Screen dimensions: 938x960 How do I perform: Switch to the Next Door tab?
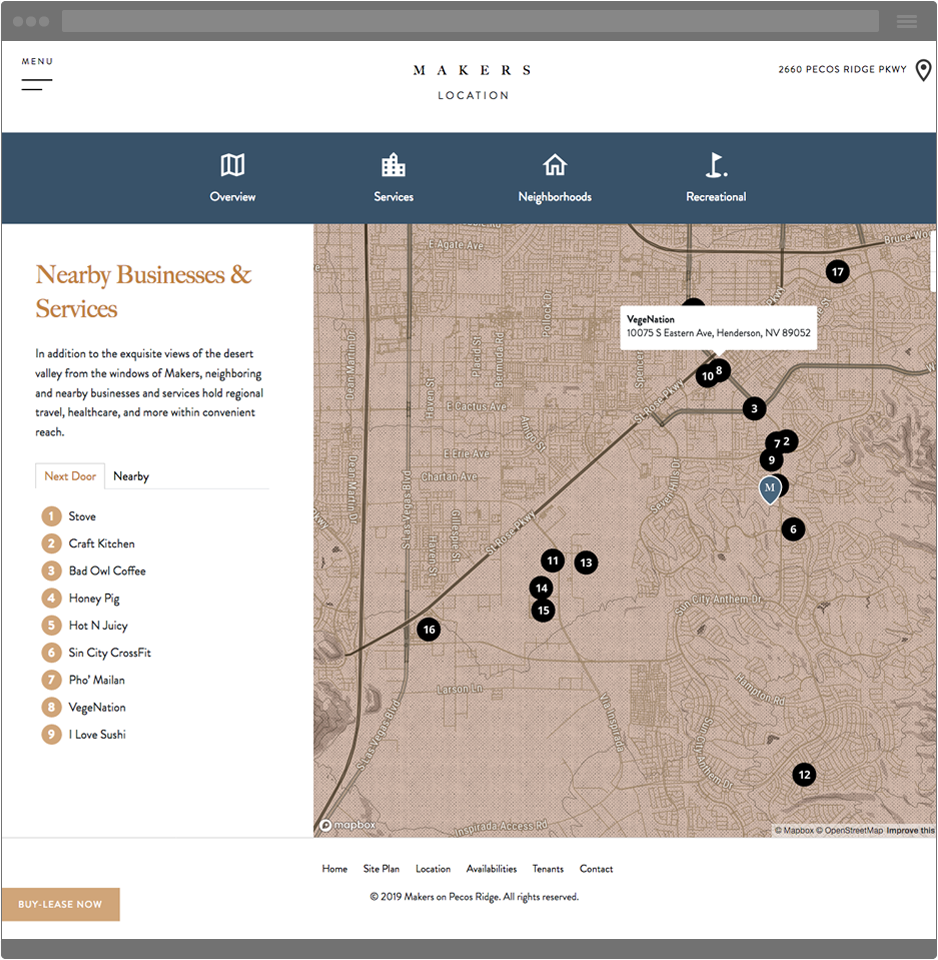click(x=70, y=476)
